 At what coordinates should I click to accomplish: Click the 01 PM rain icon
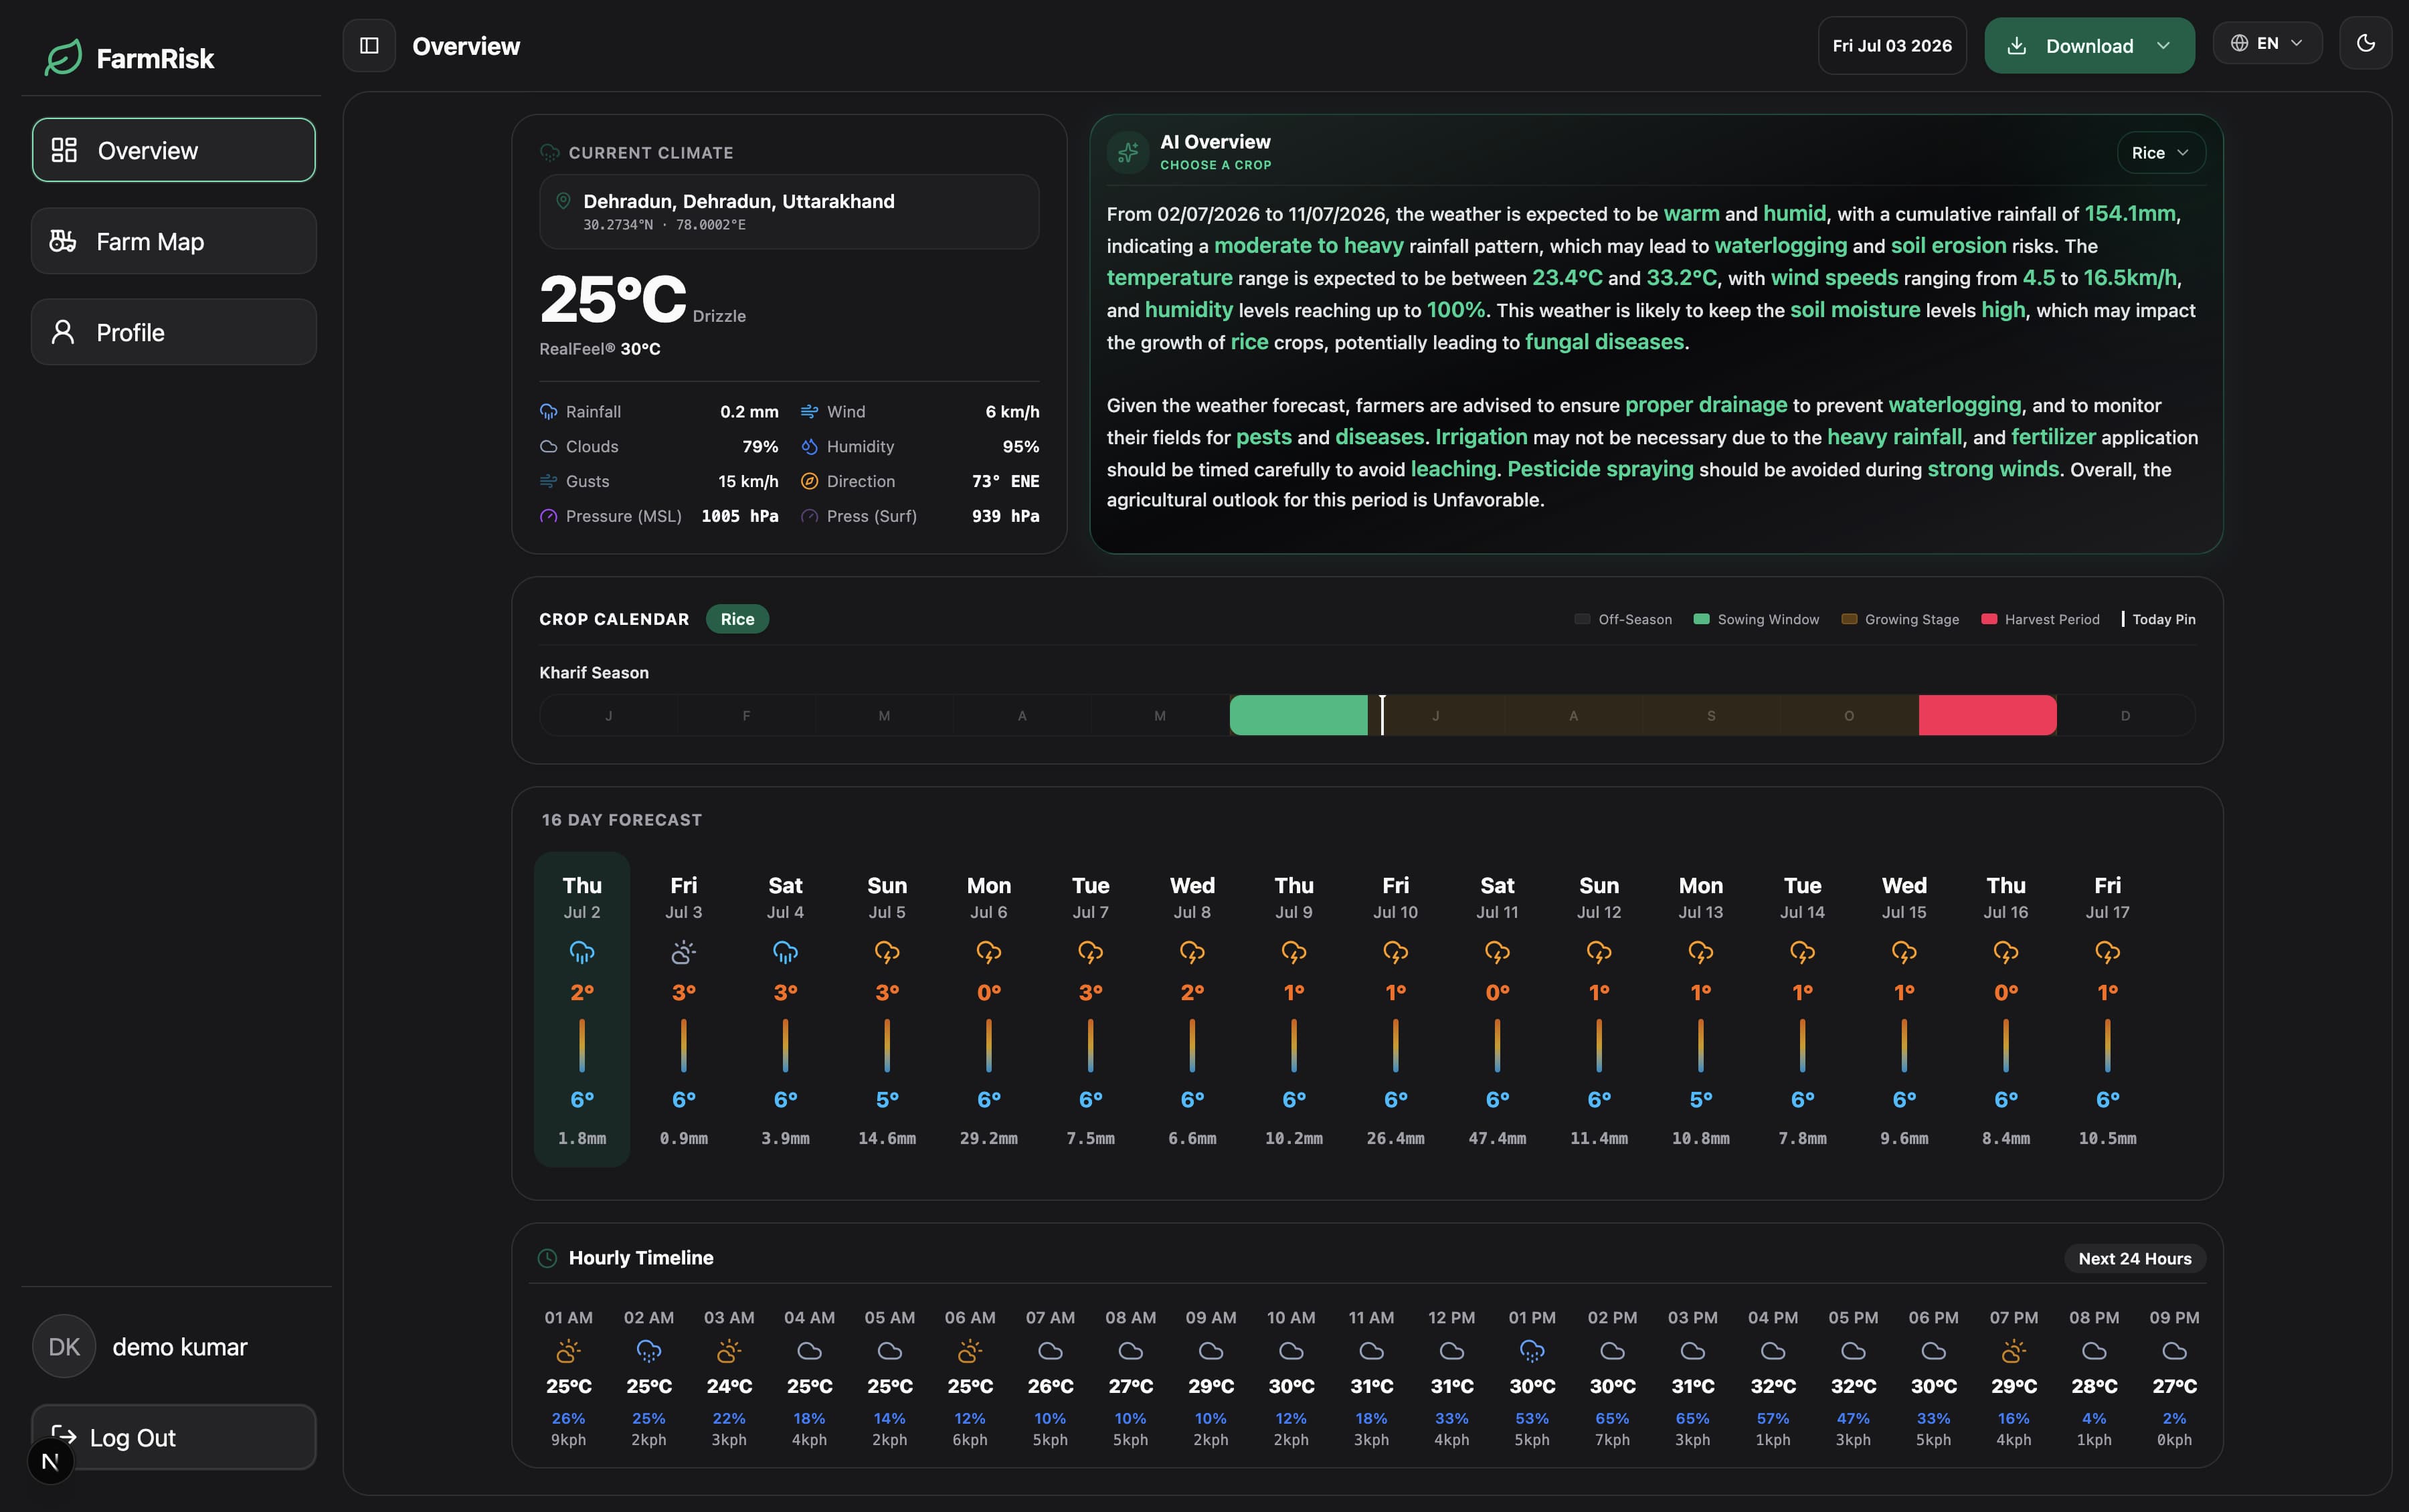coord(1531,1352)
